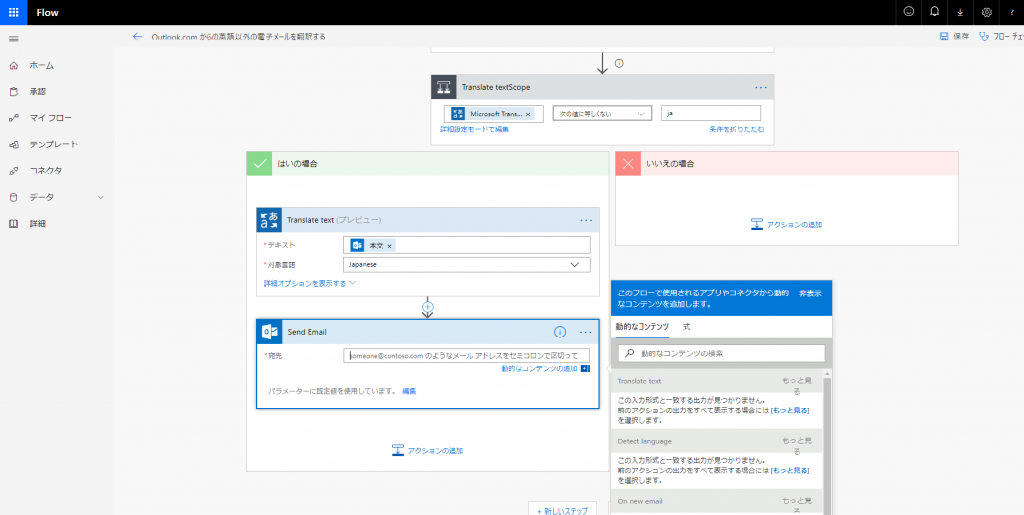The height and width of the screenshot is (515, 1024).
Task: Collapse the sidebar hamburger menu
Action: click(x=13, y=39)
